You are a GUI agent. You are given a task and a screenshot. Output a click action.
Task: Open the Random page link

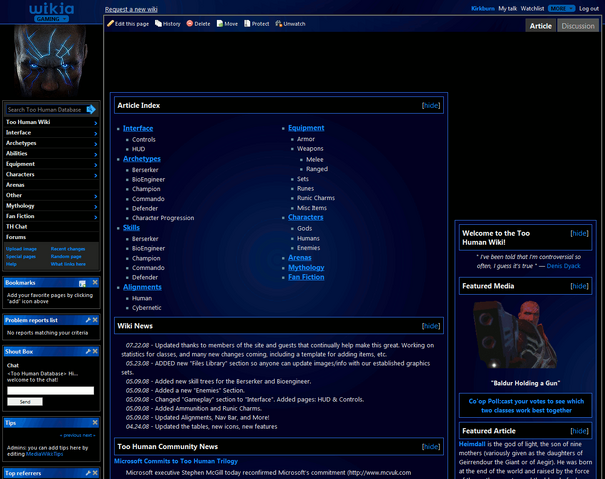click(x=66, y=256)
